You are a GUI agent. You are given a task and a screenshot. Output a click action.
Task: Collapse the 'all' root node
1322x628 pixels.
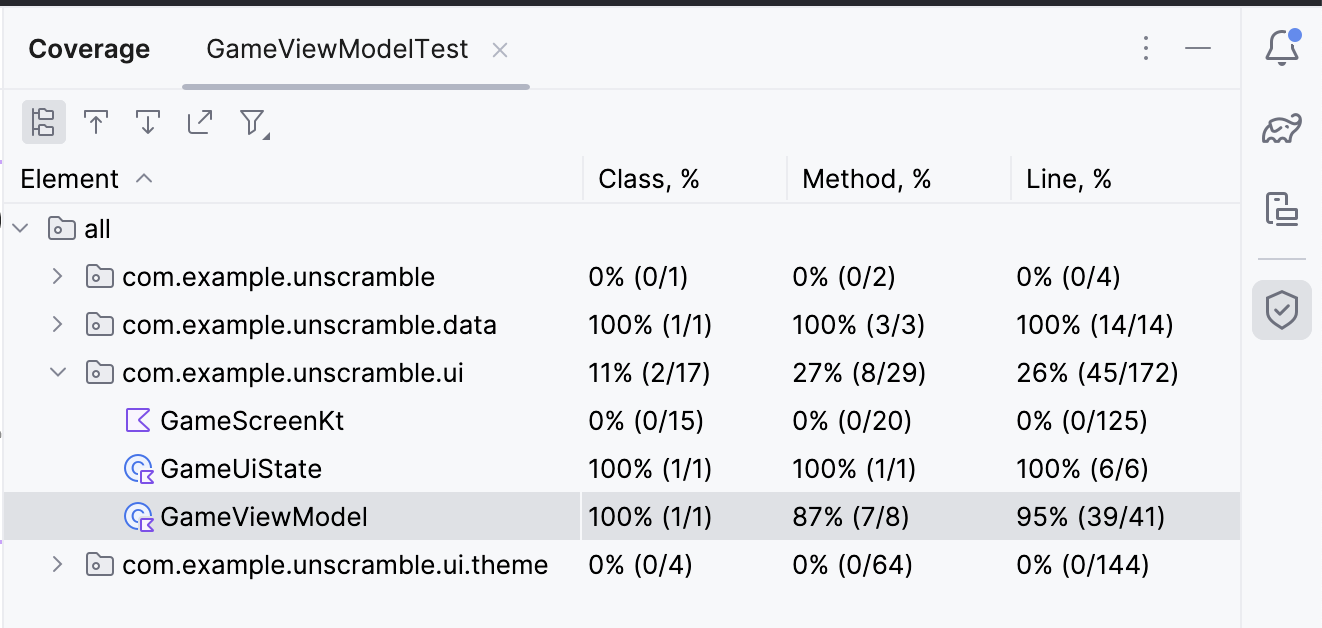[x=20, y=229]
